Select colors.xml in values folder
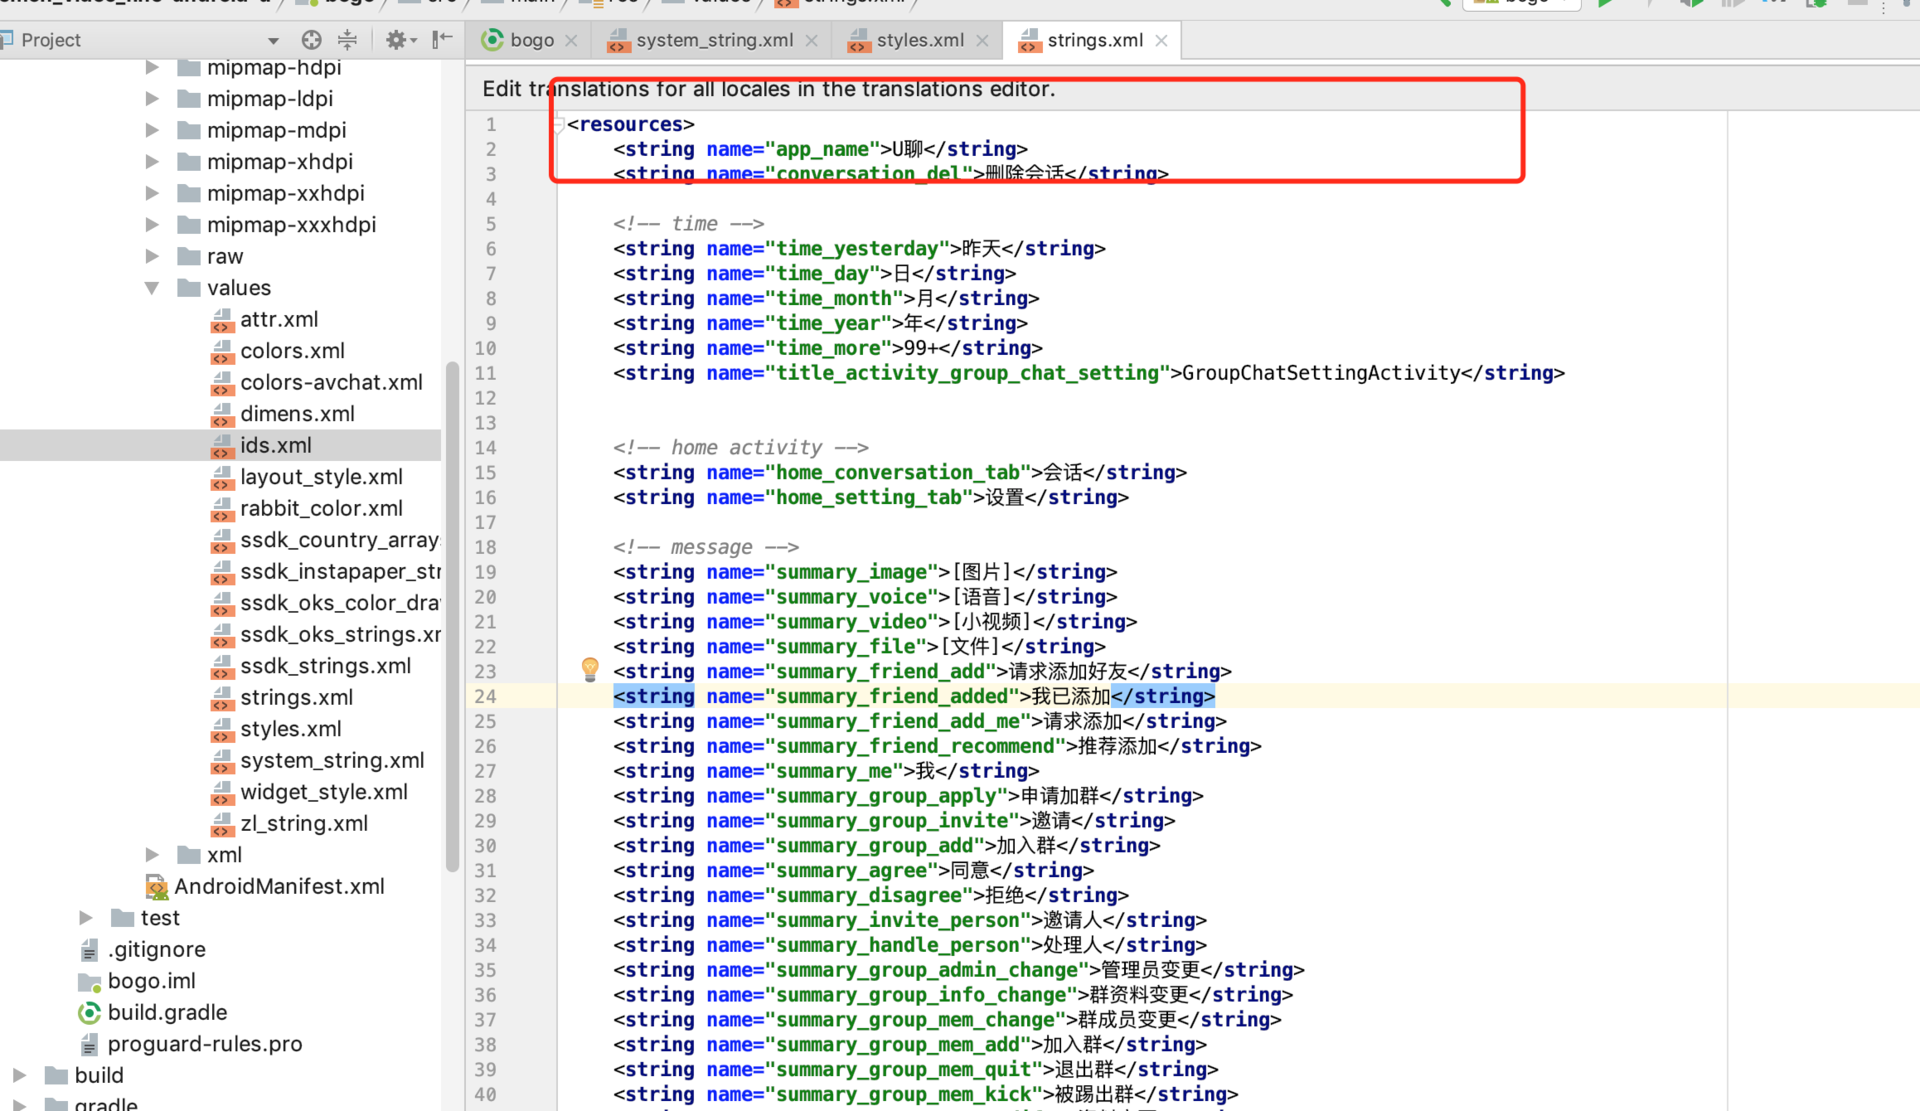 (292, 351)
